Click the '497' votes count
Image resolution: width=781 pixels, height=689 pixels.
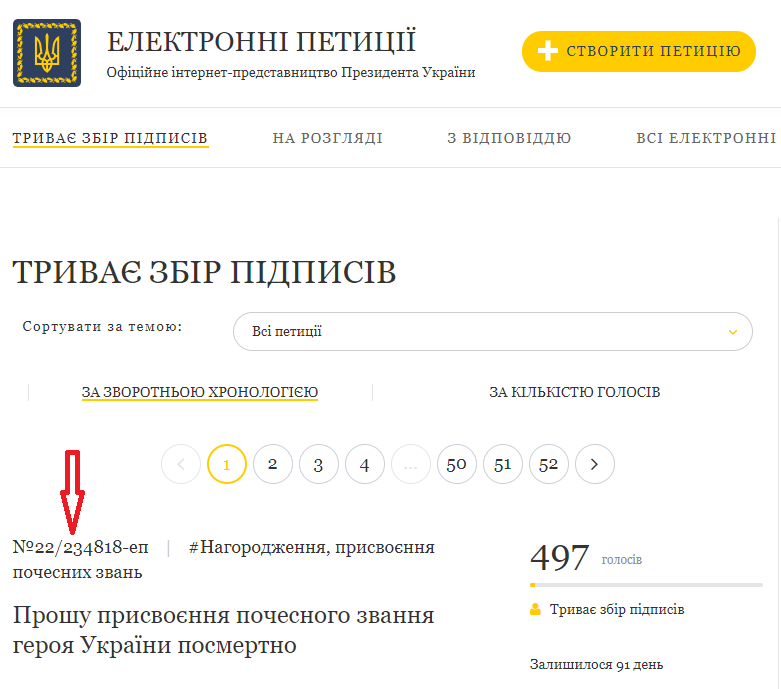coord(559,557)
